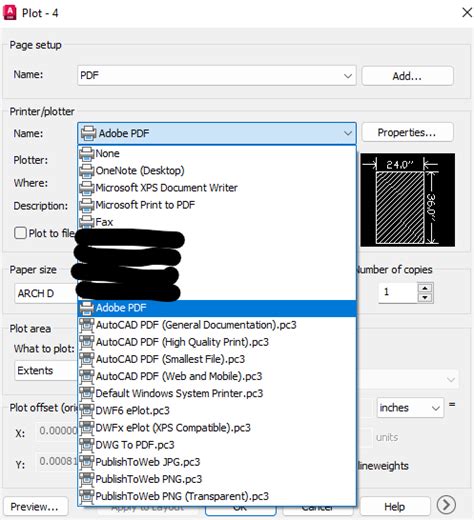Click plotter icon beside PublishToWeb PNG.pc3
This screenshot has height=520, width=474.
[87, 479]
